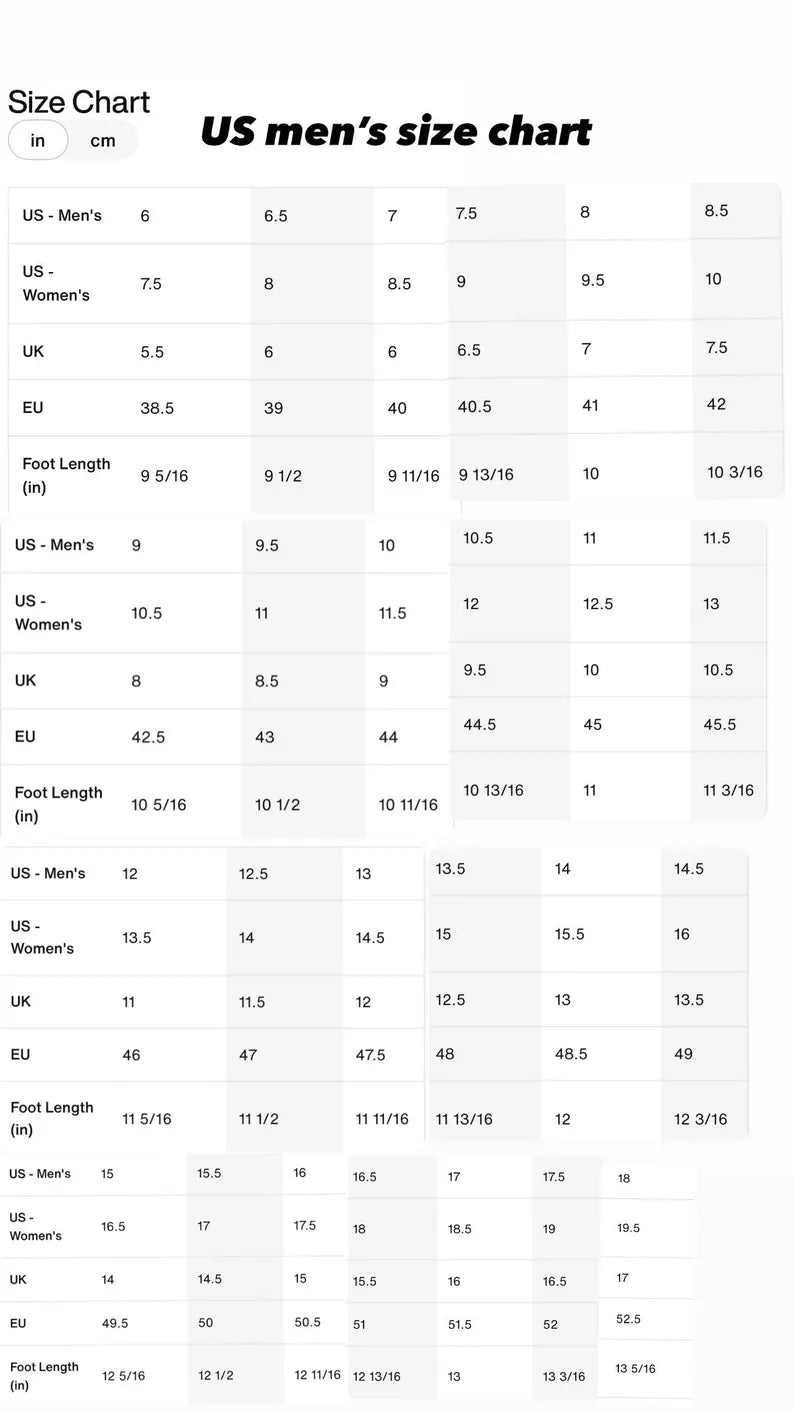Click EU size 47.5 cell

pos(383,1055)
